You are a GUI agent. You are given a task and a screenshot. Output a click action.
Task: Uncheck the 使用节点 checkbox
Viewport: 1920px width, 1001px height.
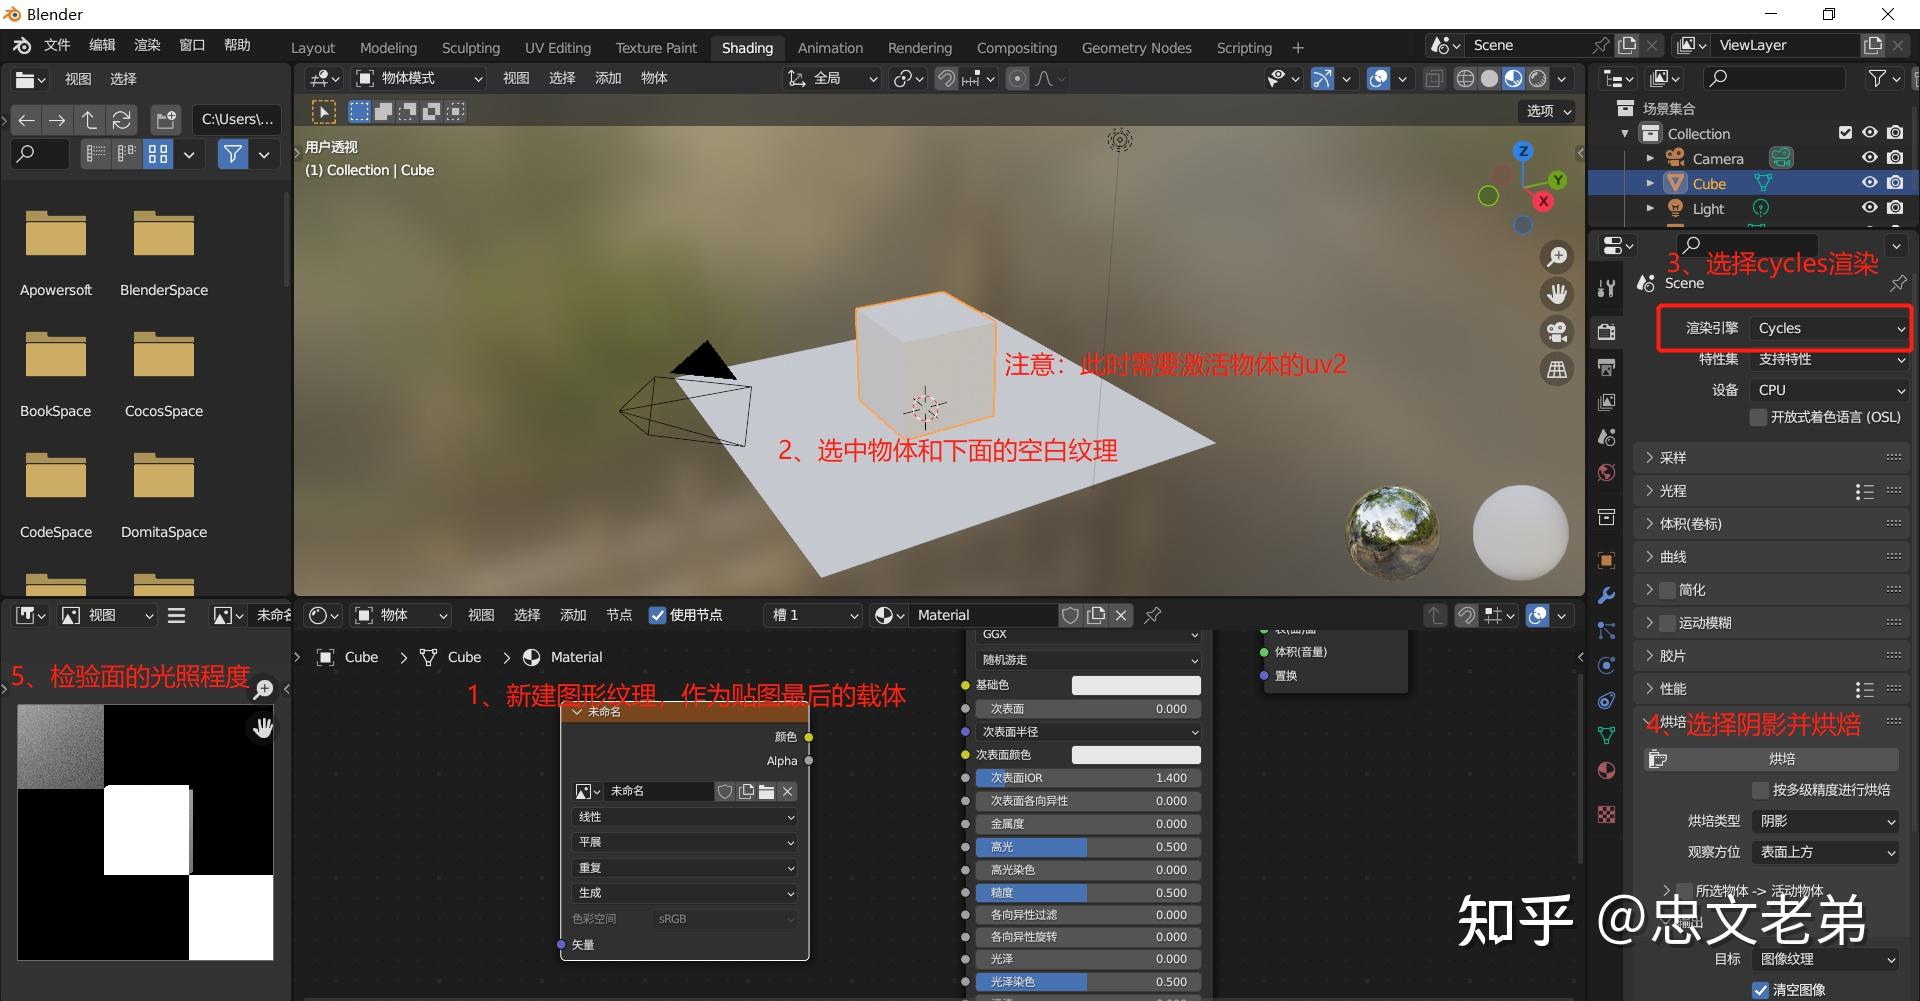[x=658, y=615]
